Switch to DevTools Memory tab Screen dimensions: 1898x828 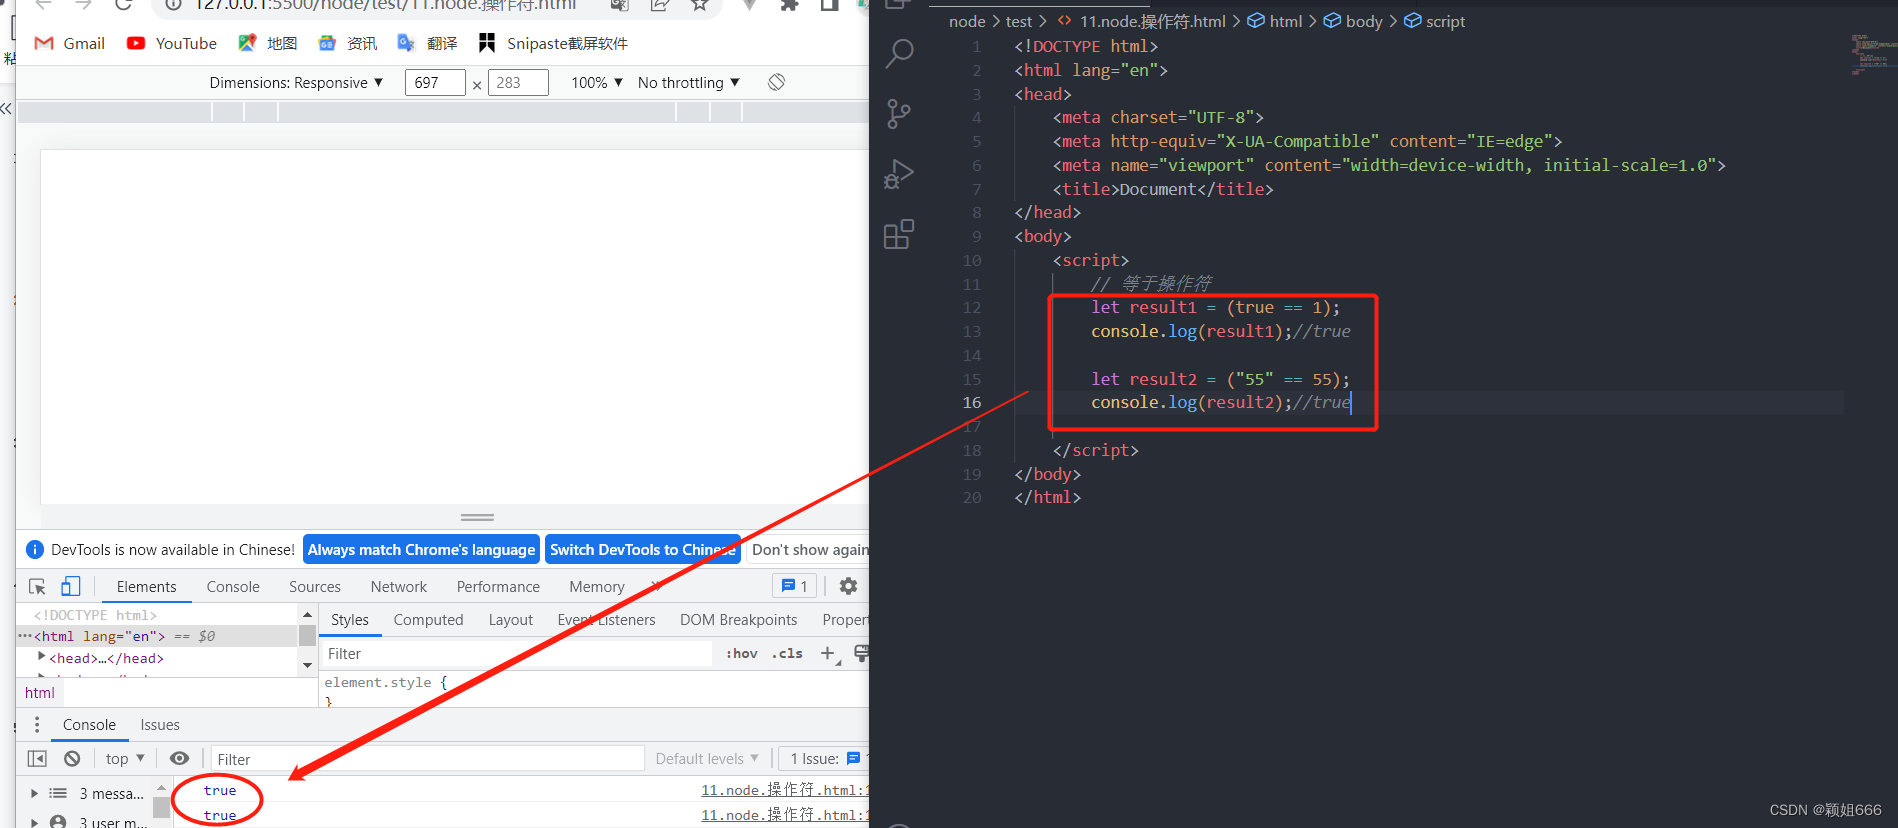596,587
